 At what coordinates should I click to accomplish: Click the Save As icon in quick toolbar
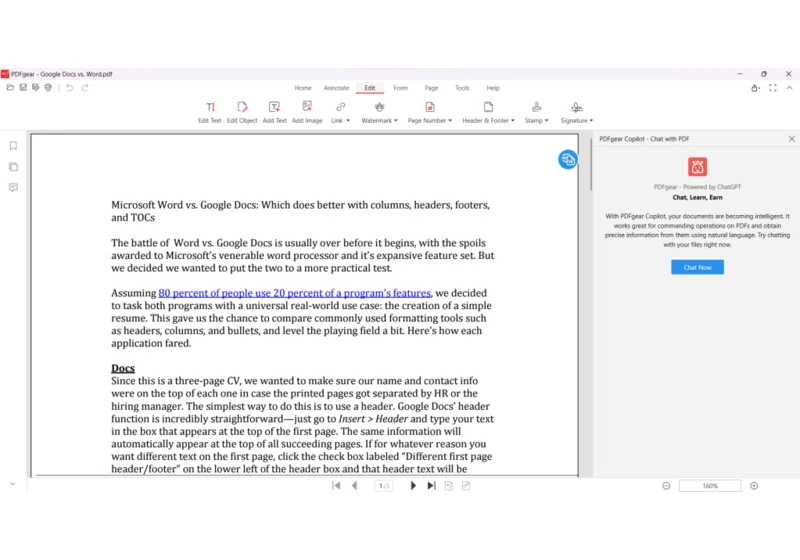click(35, 88)
